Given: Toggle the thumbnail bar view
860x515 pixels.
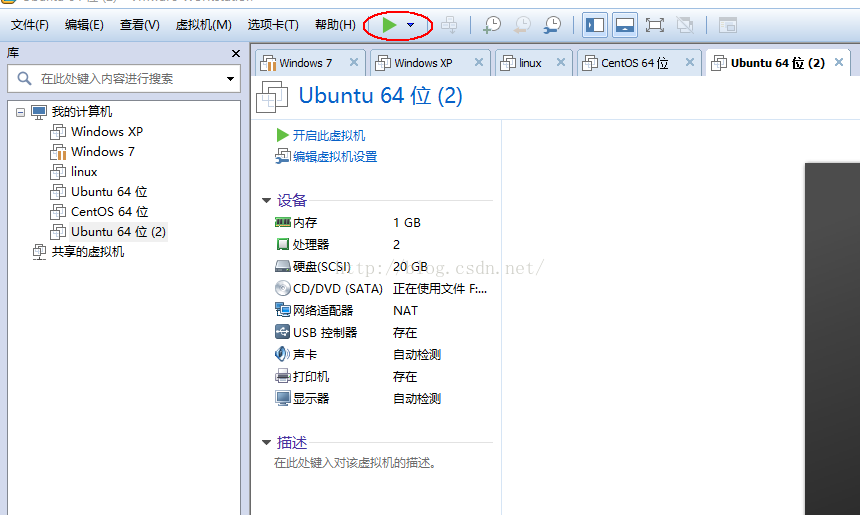Looking at the screenshot, I should 625,25.
